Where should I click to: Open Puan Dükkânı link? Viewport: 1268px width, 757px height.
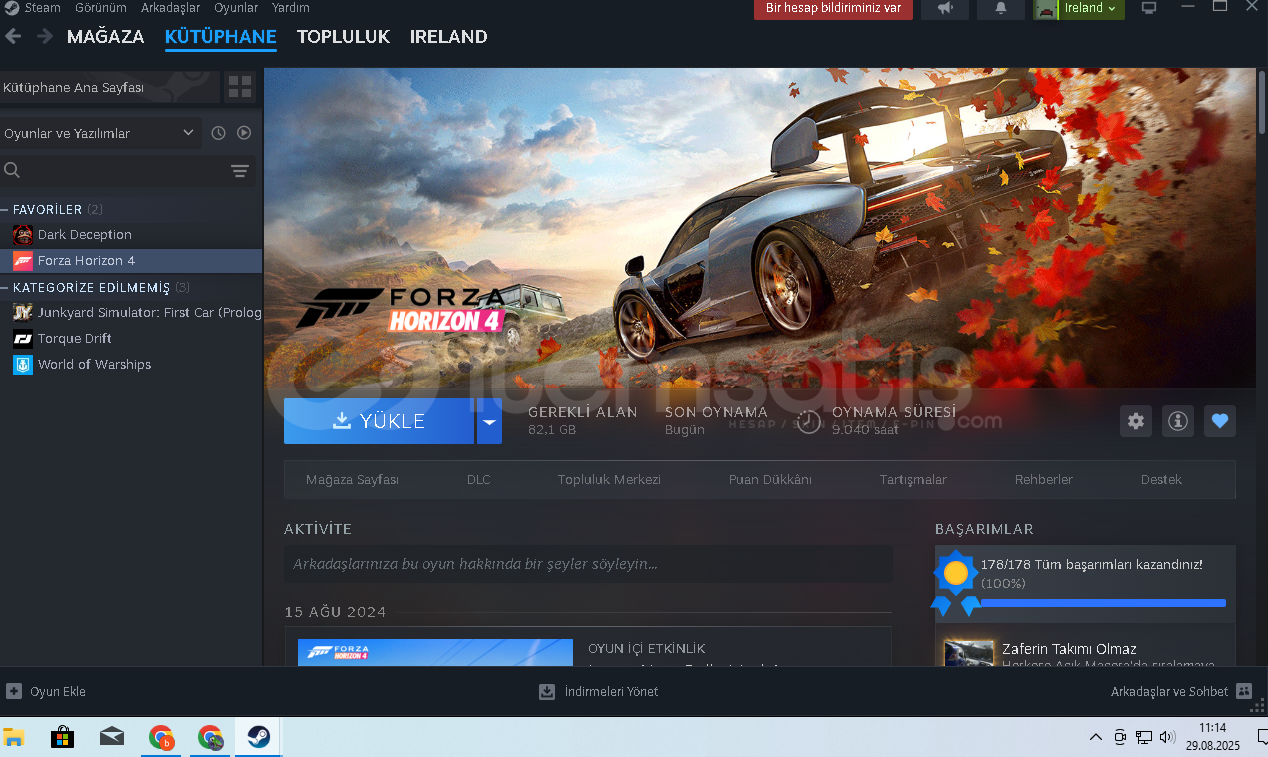pos(770,480)
